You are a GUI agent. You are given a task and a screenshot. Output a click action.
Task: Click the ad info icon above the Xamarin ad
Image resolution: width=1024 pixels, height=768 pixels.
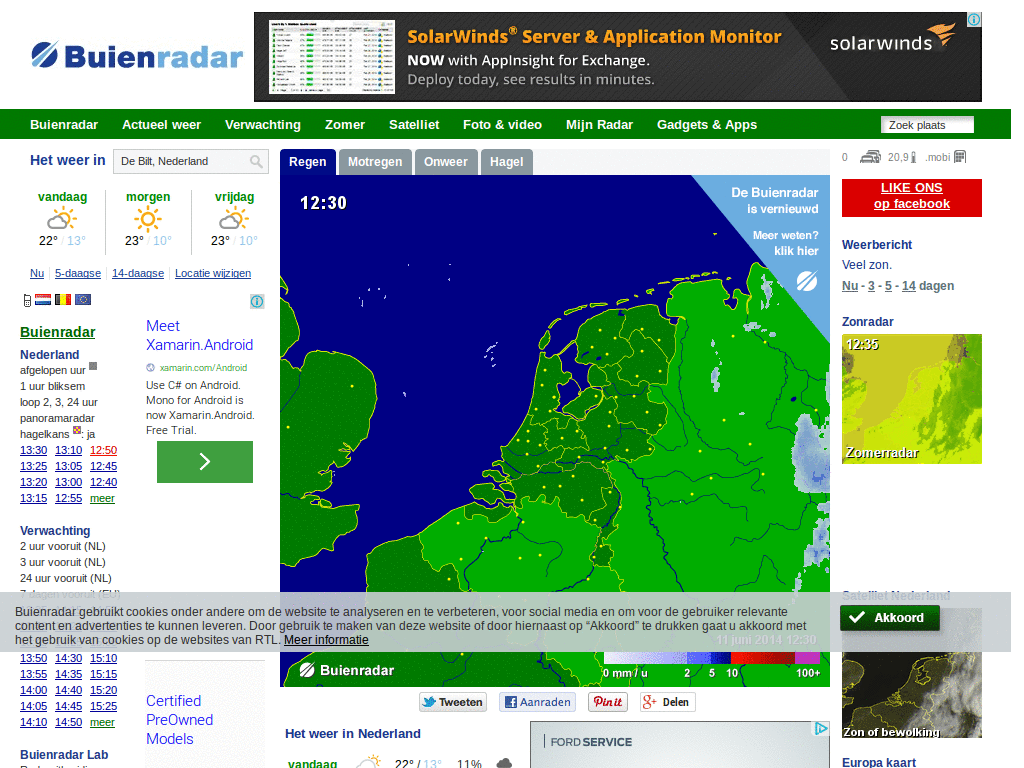pos(257,301)
